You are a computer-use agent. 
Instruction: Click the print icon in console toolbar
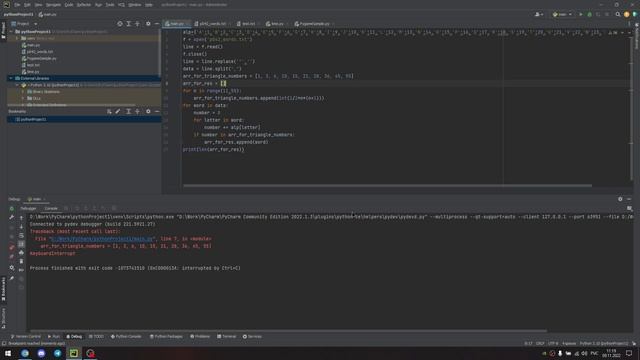point(21,253)
